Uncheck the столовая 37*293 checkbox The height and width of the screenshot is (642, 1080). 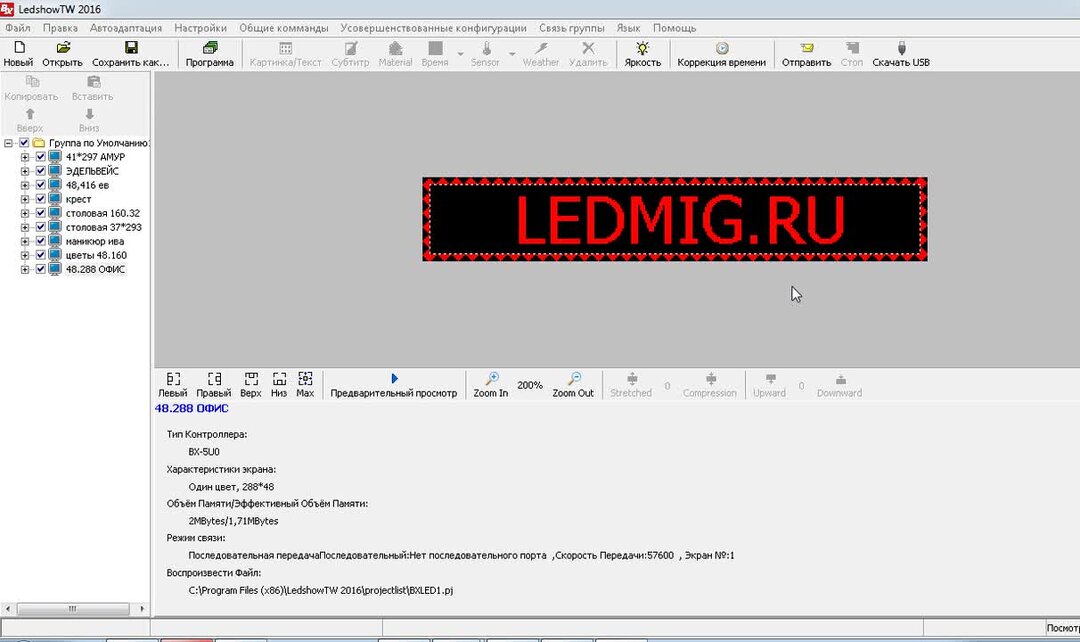pyautogui.click(x=41, y=227)
